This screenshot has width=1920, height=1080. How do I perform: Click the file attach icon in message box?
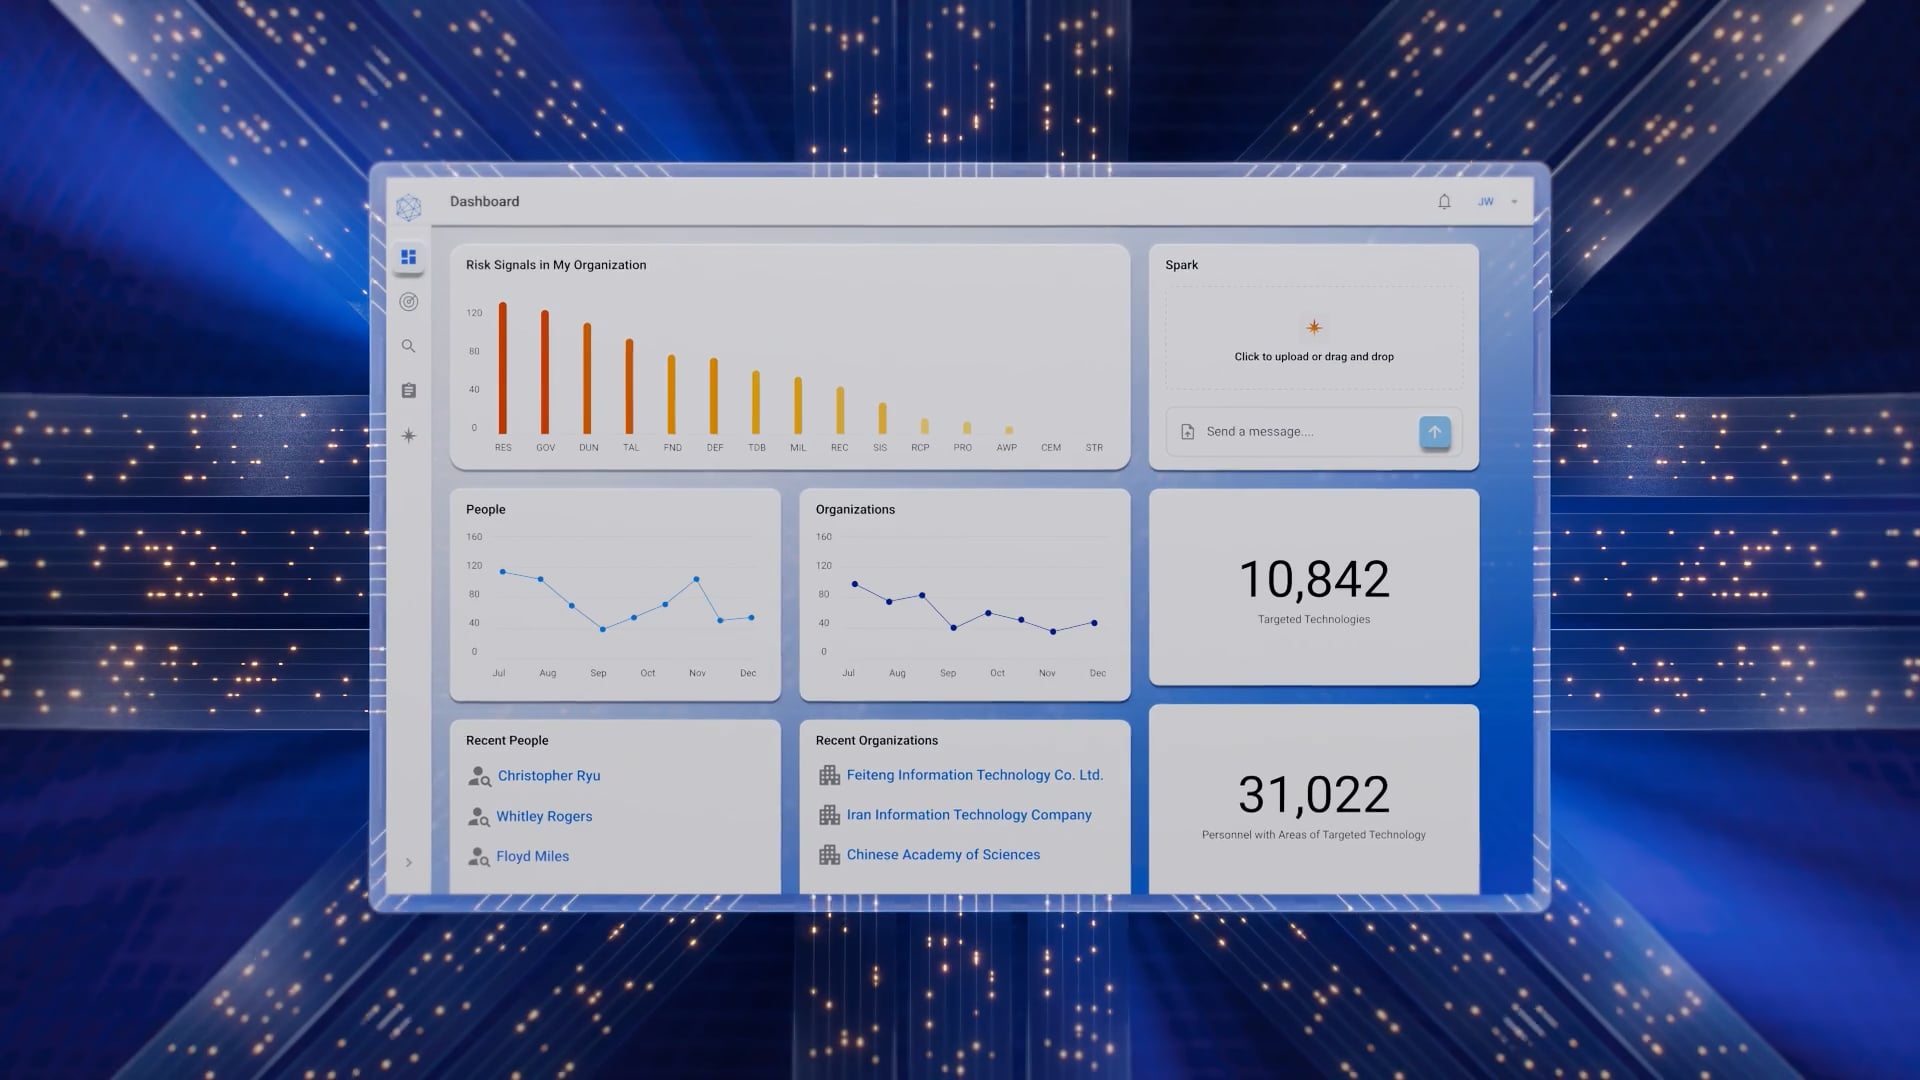[x=1188, y=432]
